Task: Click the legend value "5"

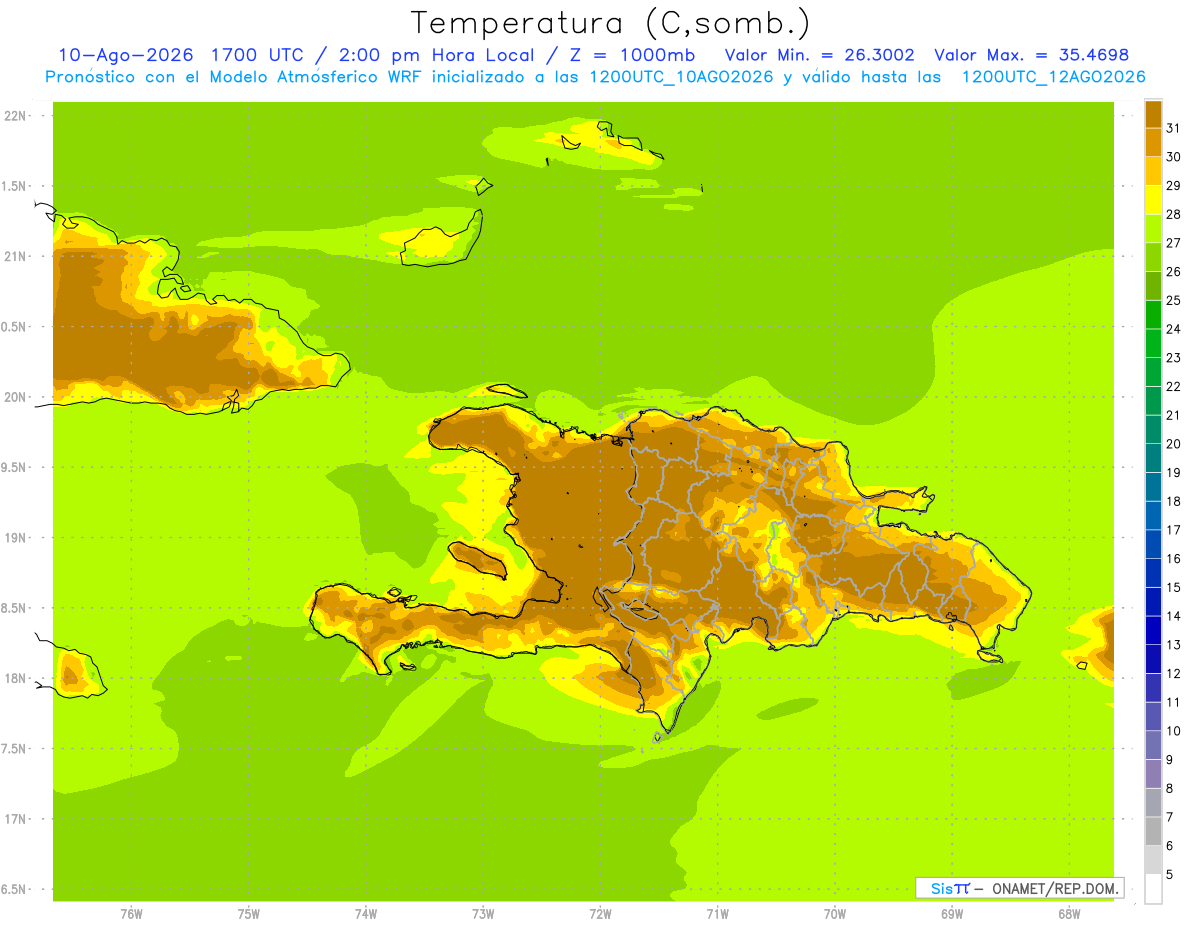Action: point(1169,874)
